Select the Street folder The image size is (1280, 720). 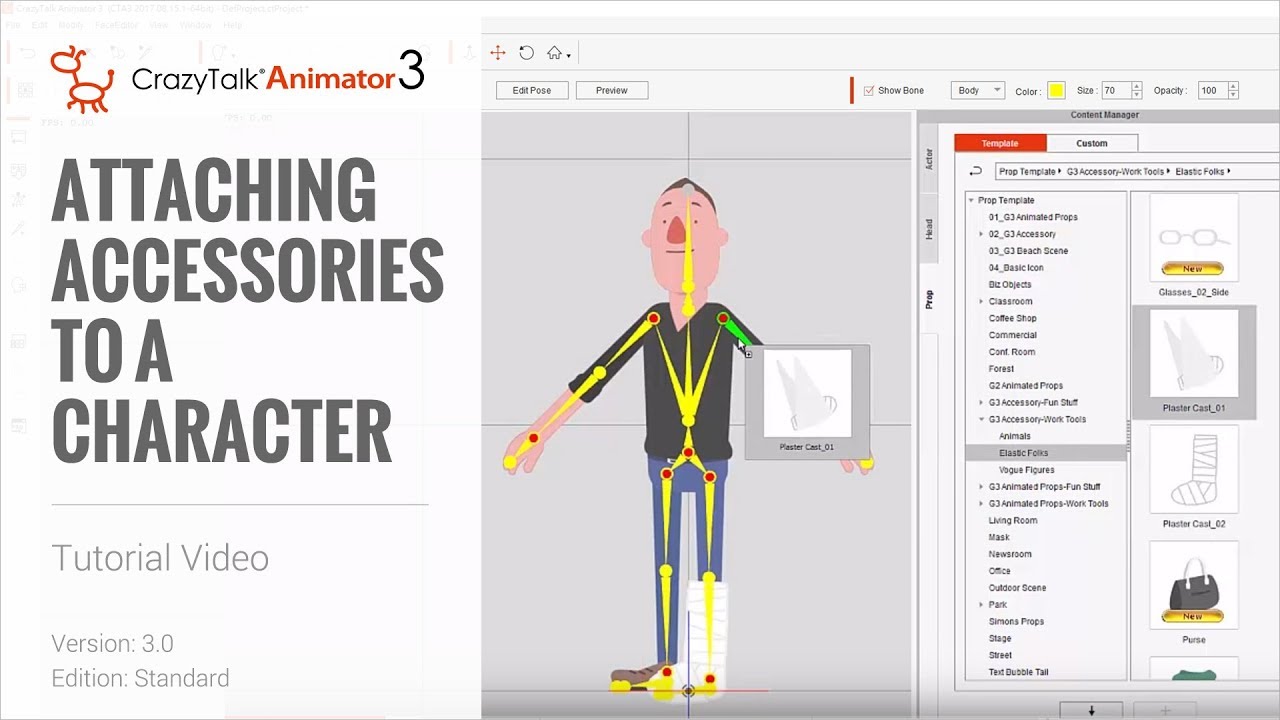pyautogui.click(x=1000, y=655)
